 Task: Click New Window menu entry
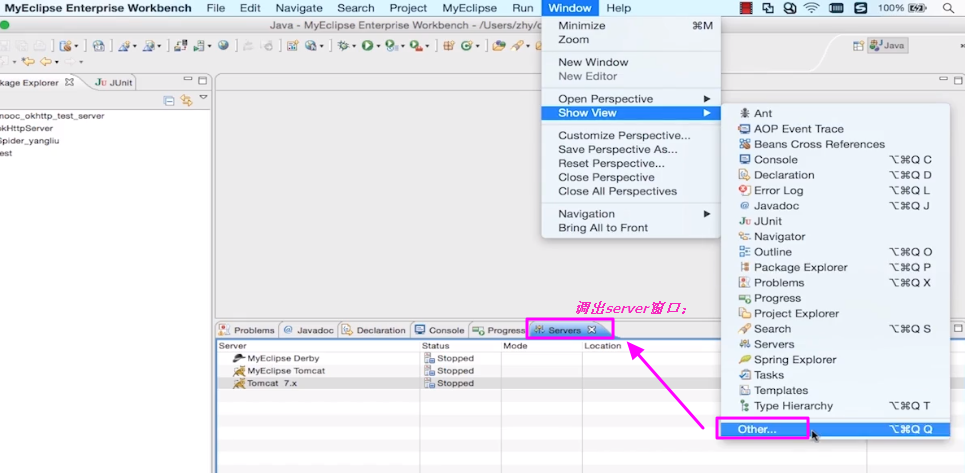[x=630, y=62]
